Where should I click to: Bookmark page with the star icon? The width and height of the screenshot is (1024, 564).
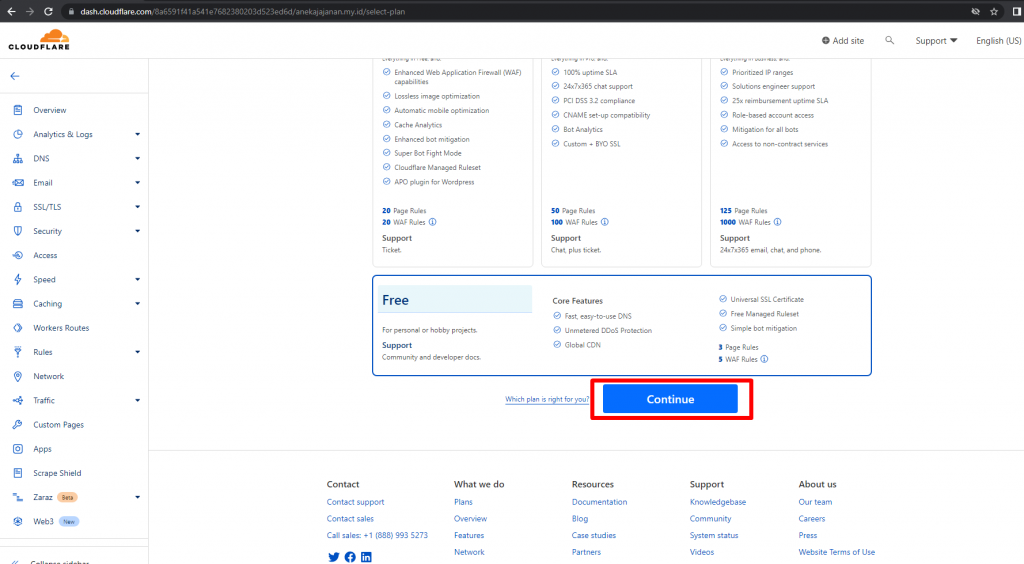[993, 11]
